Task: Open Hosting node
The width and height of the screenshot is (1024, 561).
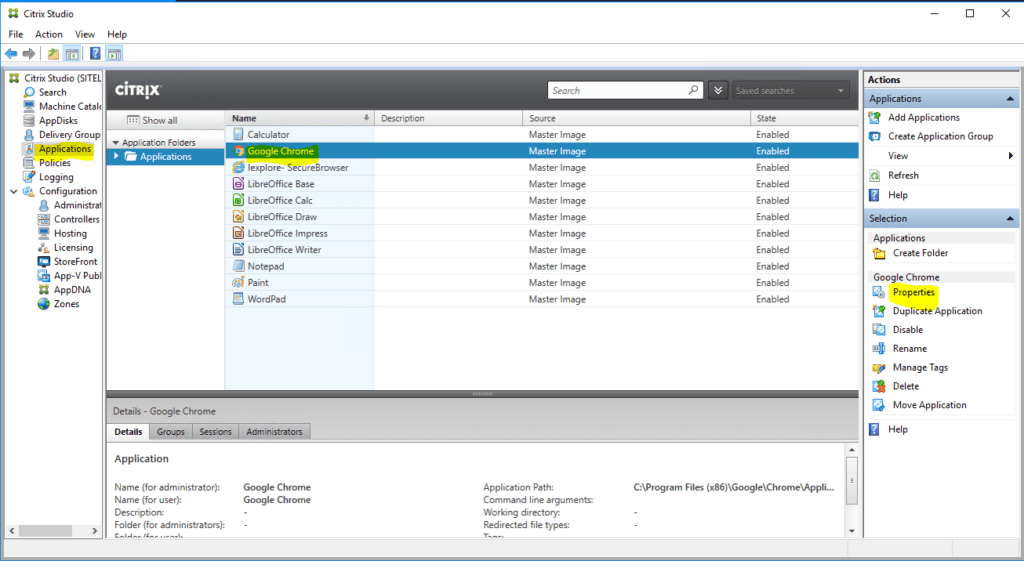Action: click(70, 233)
